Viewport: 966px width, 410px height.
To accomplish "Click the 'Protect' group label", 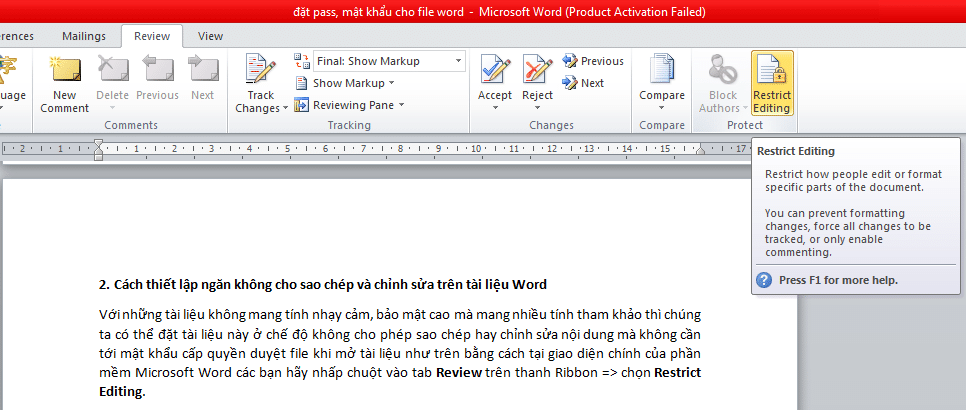I will (x=745, y=125).
